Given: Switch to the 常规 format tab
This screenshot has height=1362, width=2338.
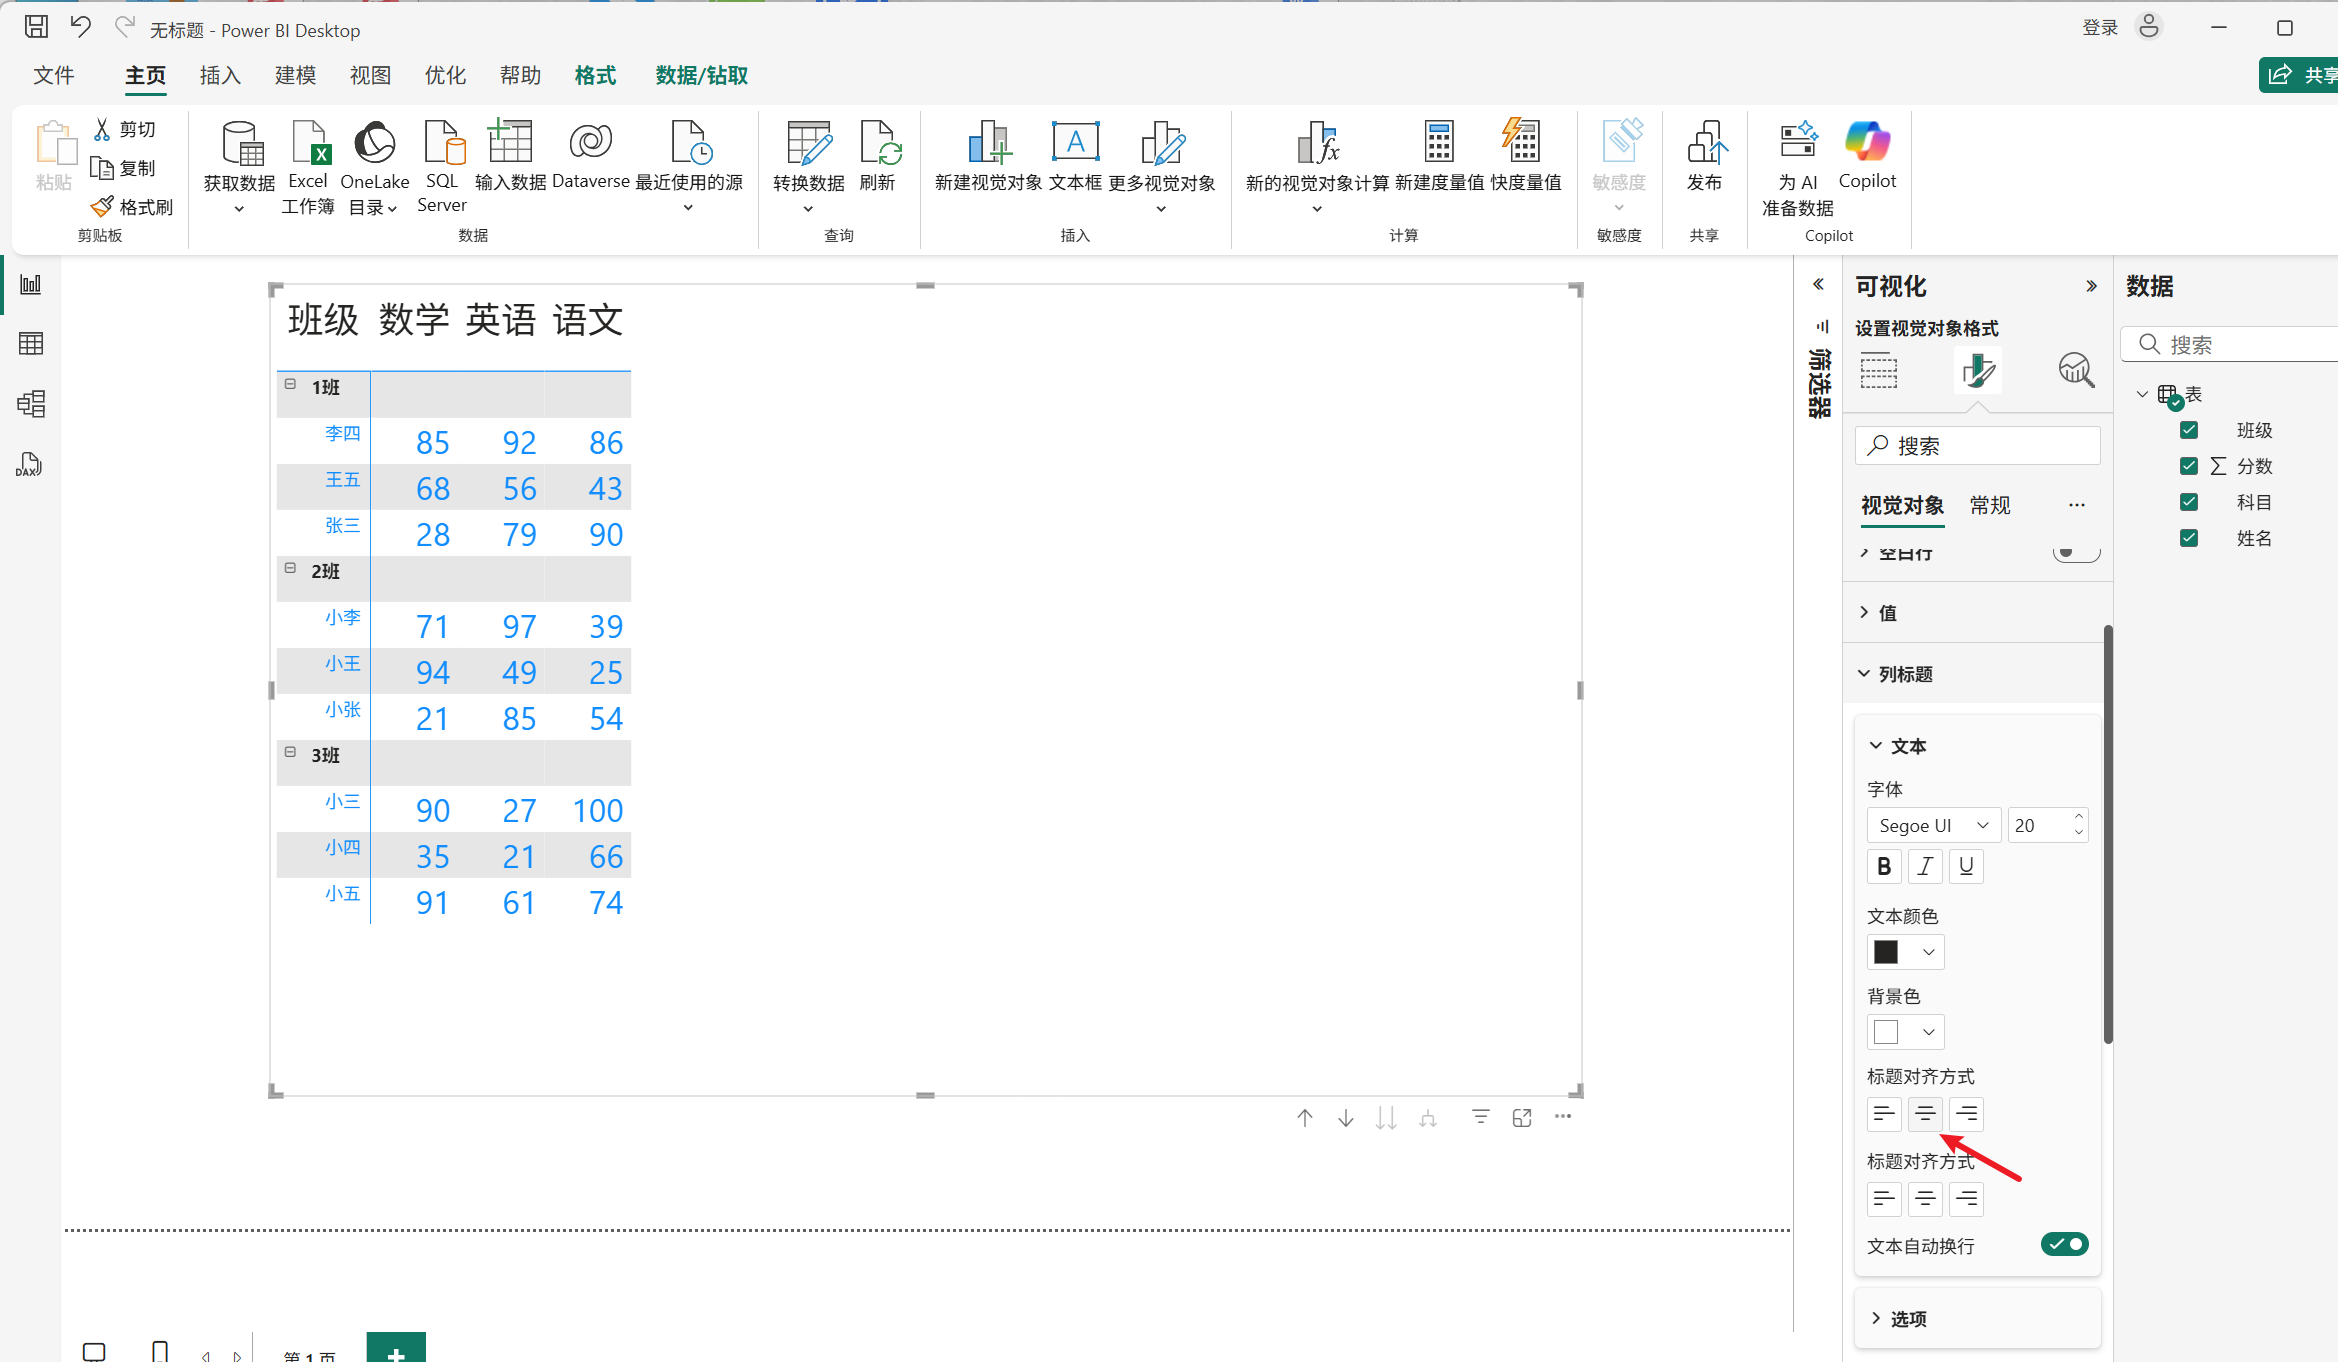Looking at the screenshot, I should pyautogui.click(x=1990, y=505).
